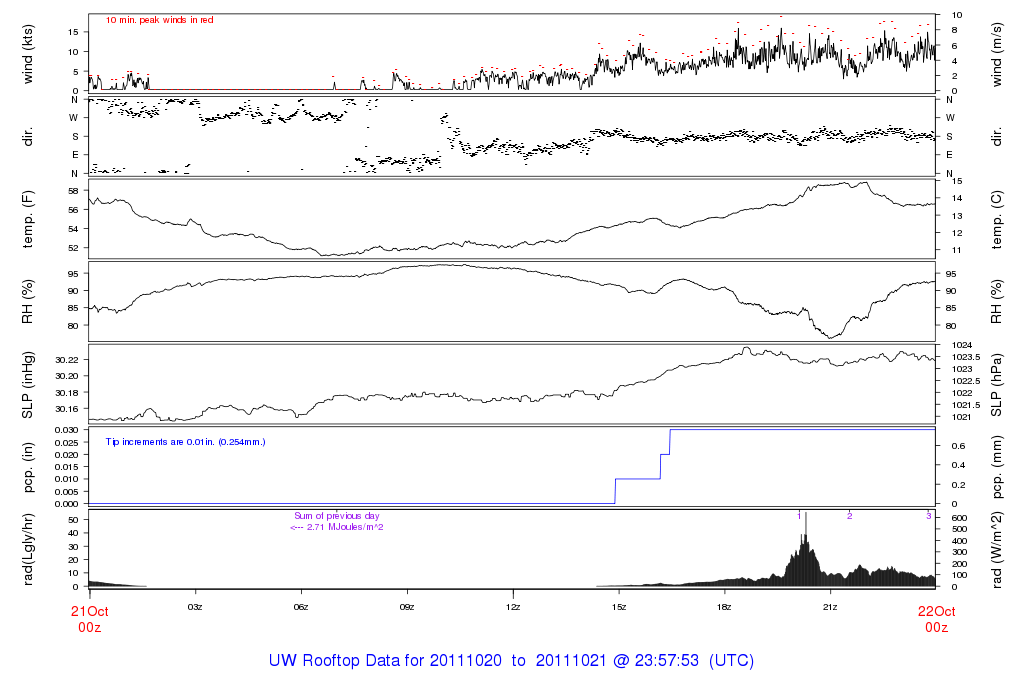Click the '2.71 MJoules/m^2' value

345,527
